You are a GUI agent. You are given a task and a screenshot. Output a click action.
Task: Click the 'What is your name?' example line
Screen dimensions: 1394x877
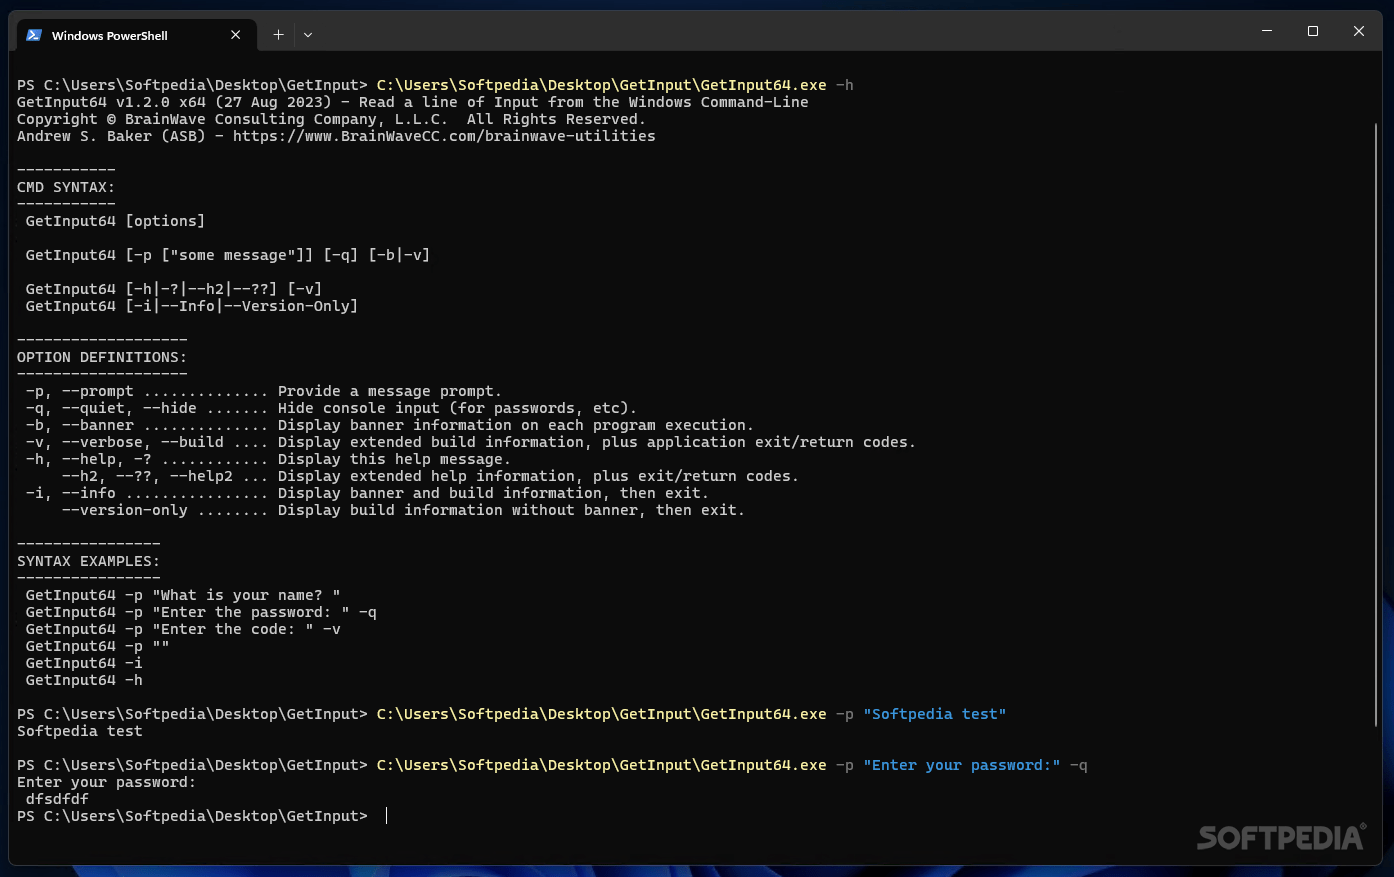[183, 595]
